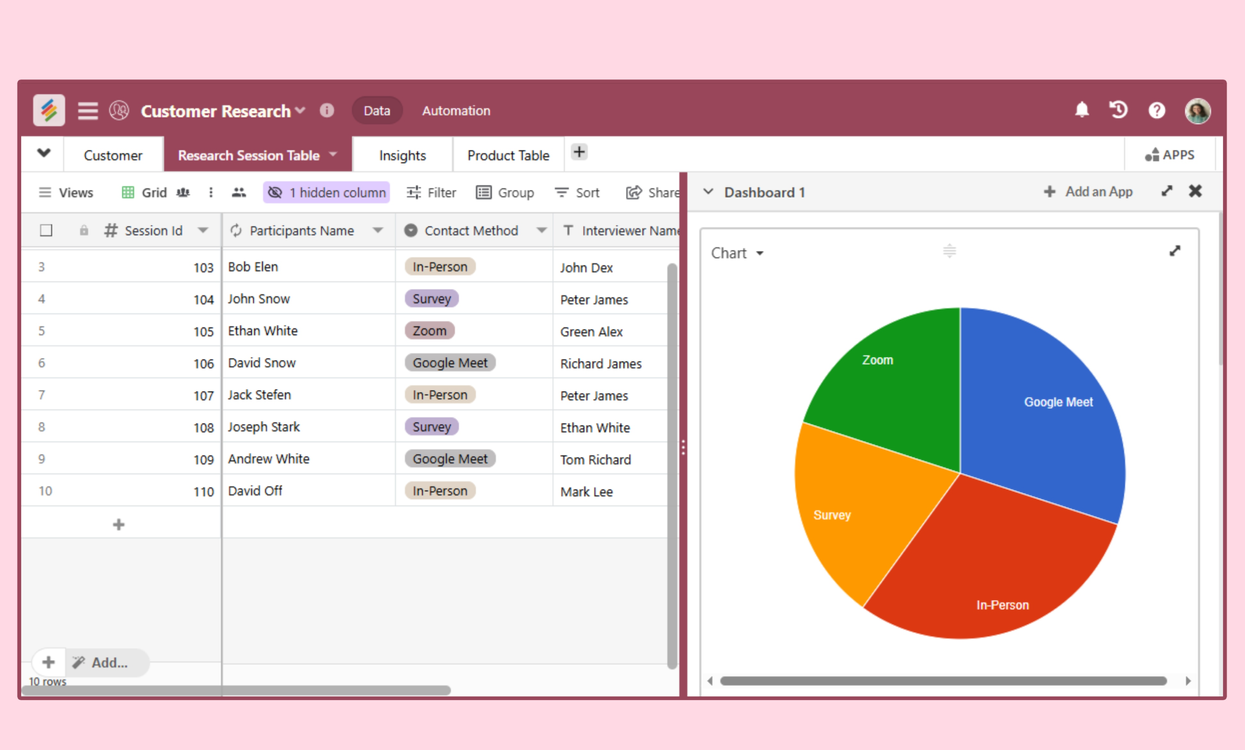
Task: Toggle the 1 hidden column visibility
Action: click(326, 192)
